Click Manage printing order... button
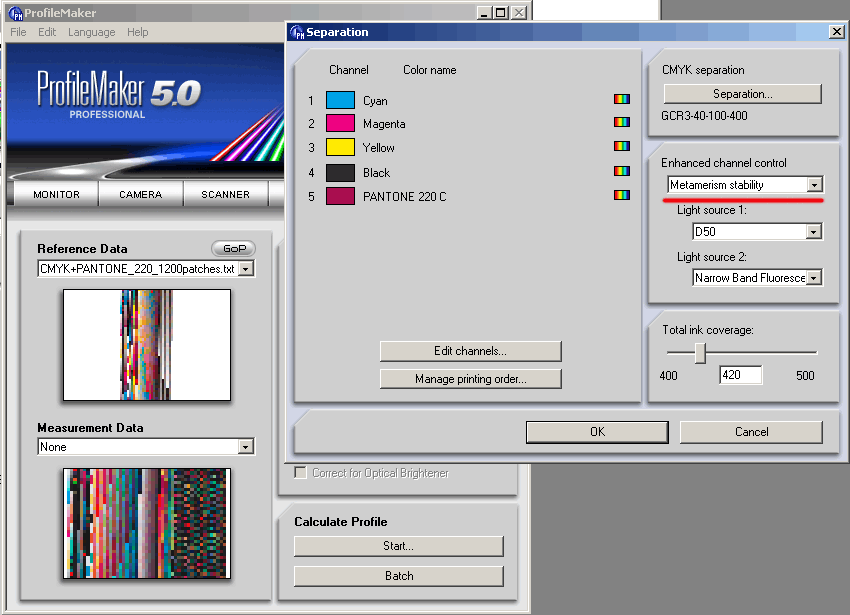Viewport: 850px width, 615px height. pyautogui.click(x=471, y=379)
